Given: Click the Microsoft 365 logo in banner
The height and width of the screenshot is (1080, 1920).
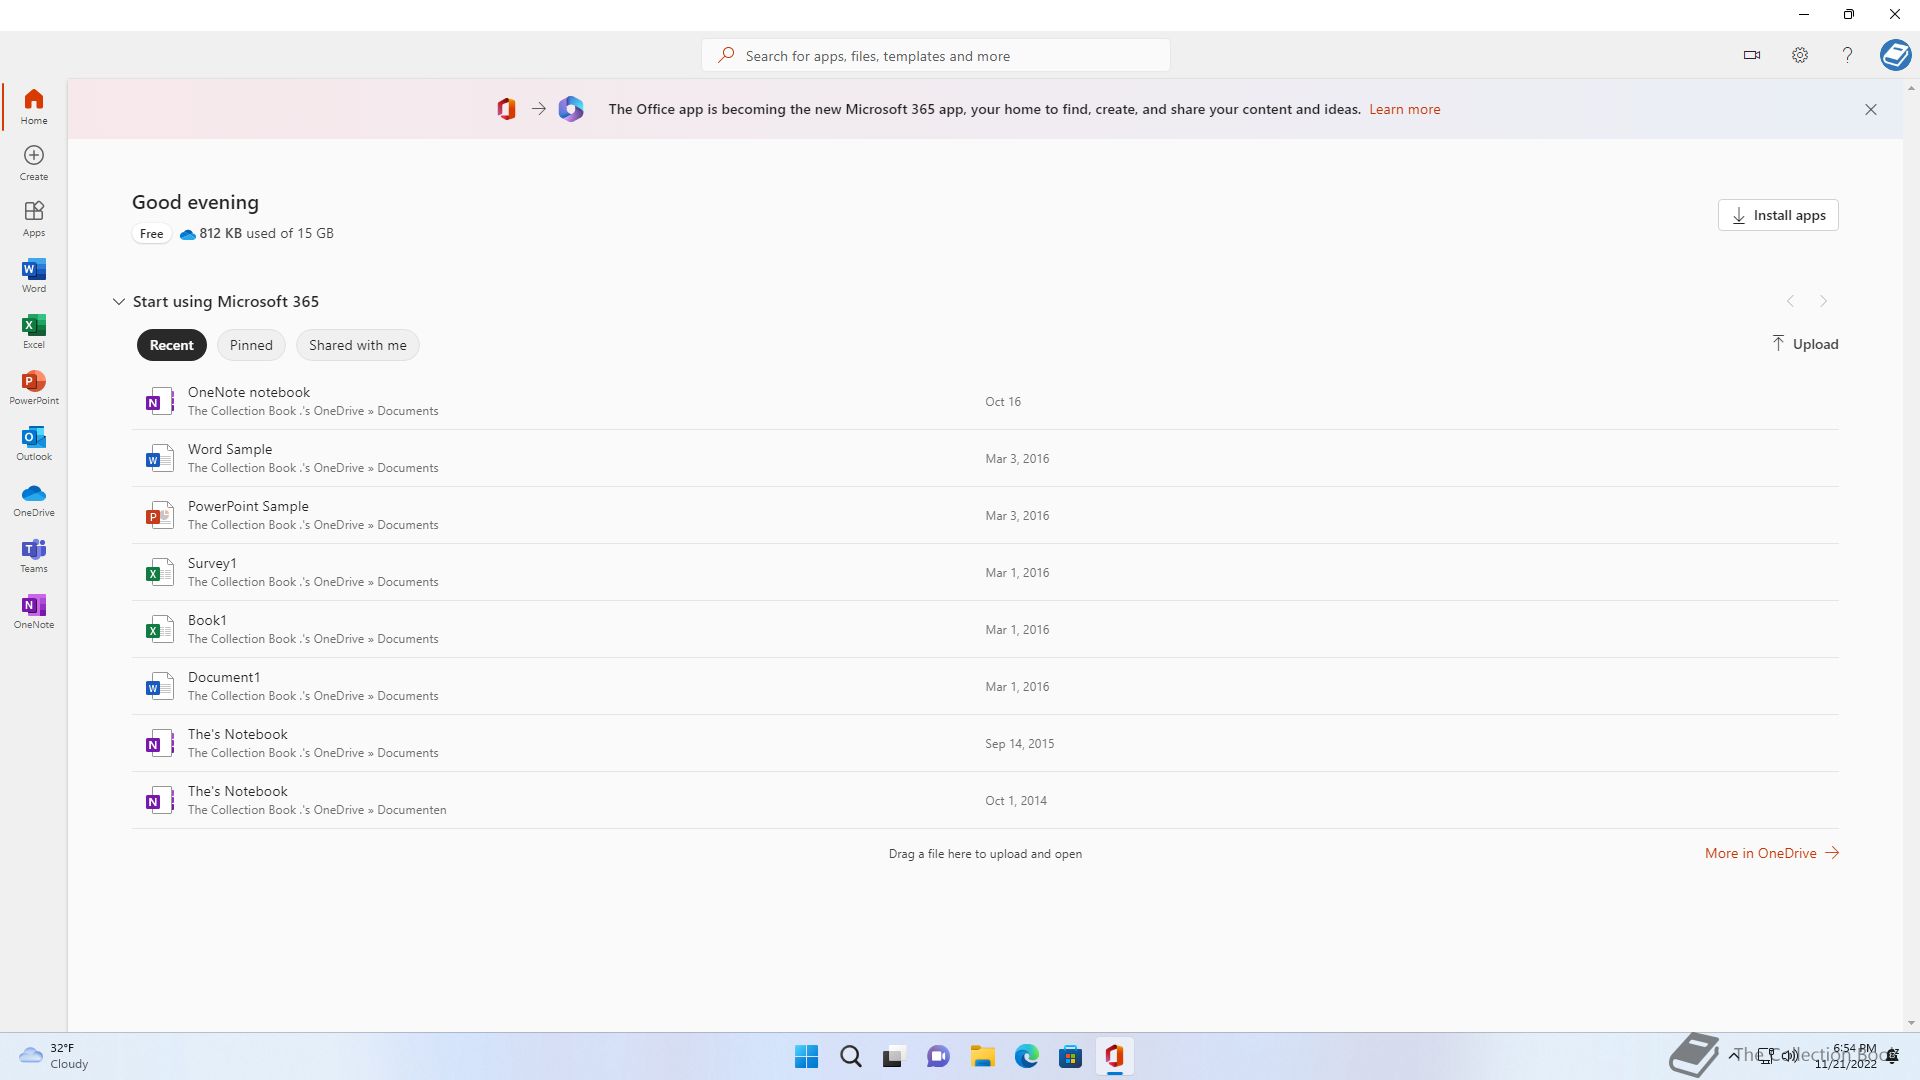Looking at the screenshot, I should (571, 109).
